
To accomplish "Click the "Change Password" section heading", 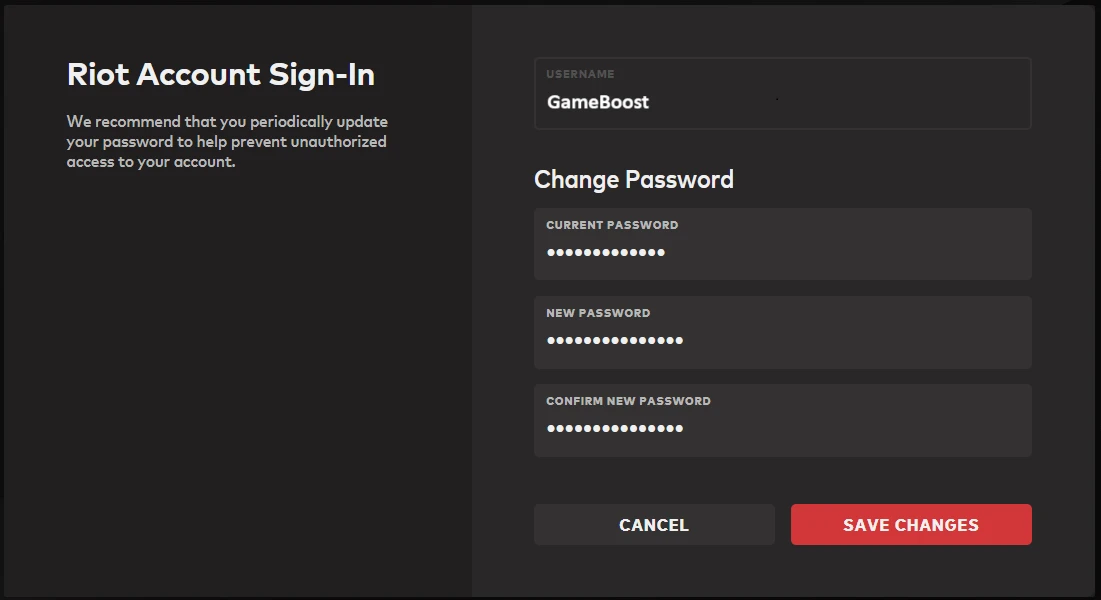I will 634,180.
